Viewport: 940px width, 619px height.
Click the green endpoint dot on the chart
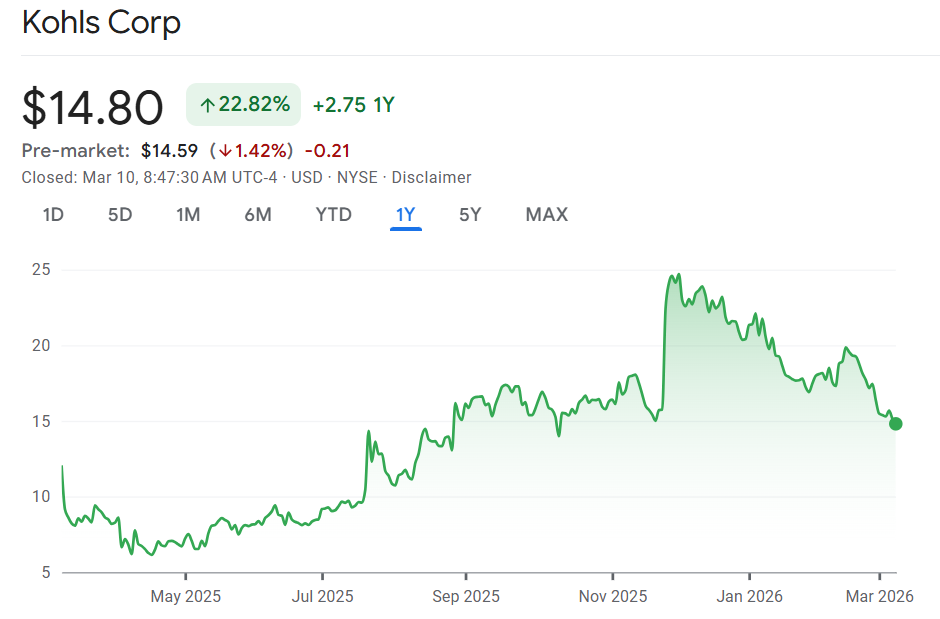[895, 424]
